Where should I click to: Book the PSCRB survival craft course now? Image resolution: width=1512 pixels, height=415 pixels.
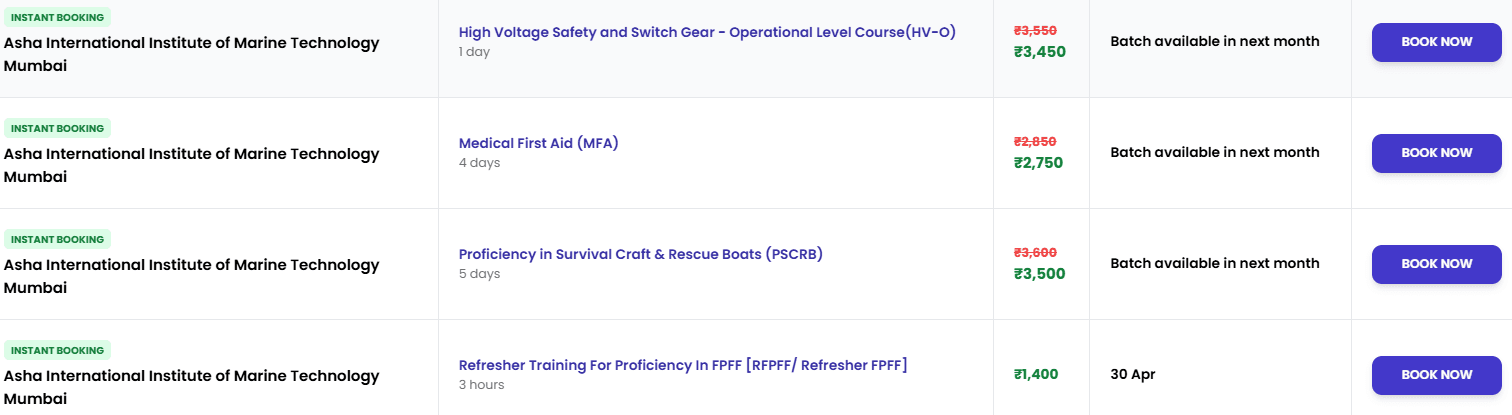1436,264
